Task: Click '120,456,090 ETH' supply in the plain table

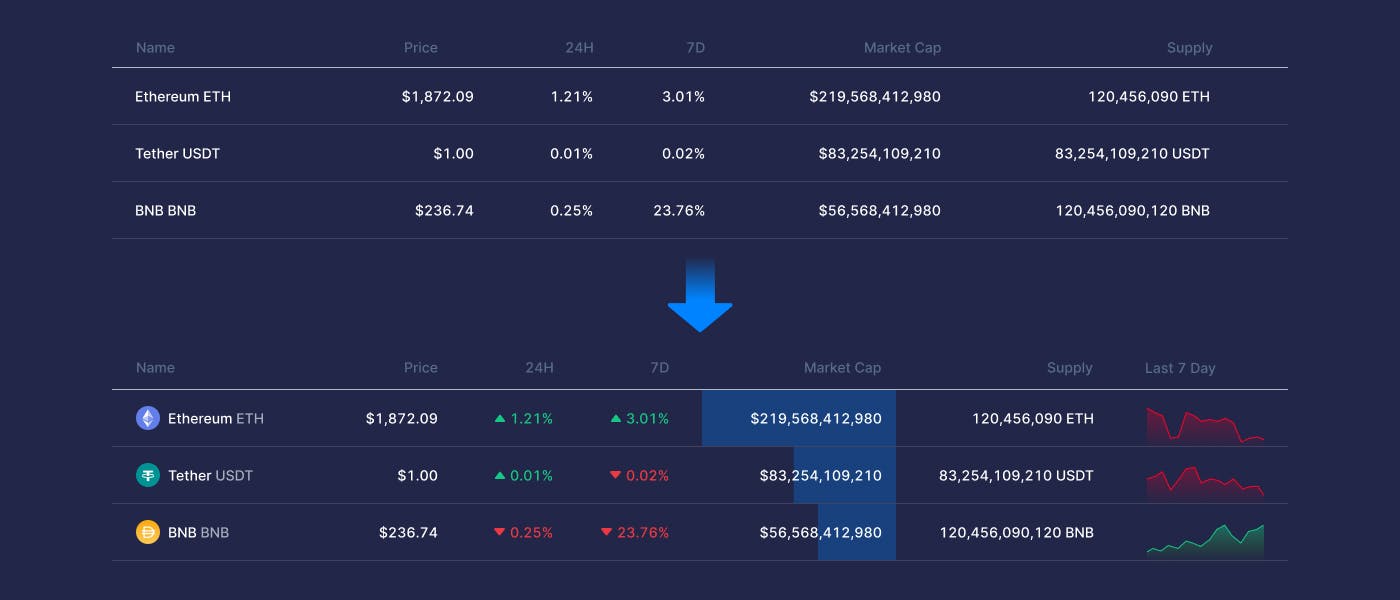Action: point(1149,97)
